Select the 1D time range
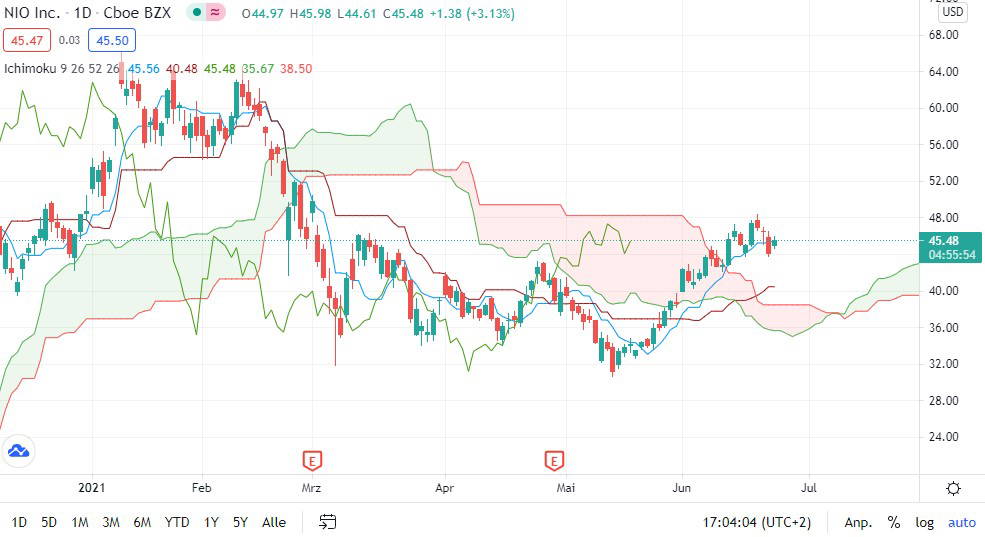This screenshot has width=985, height=537. [19, 522]
